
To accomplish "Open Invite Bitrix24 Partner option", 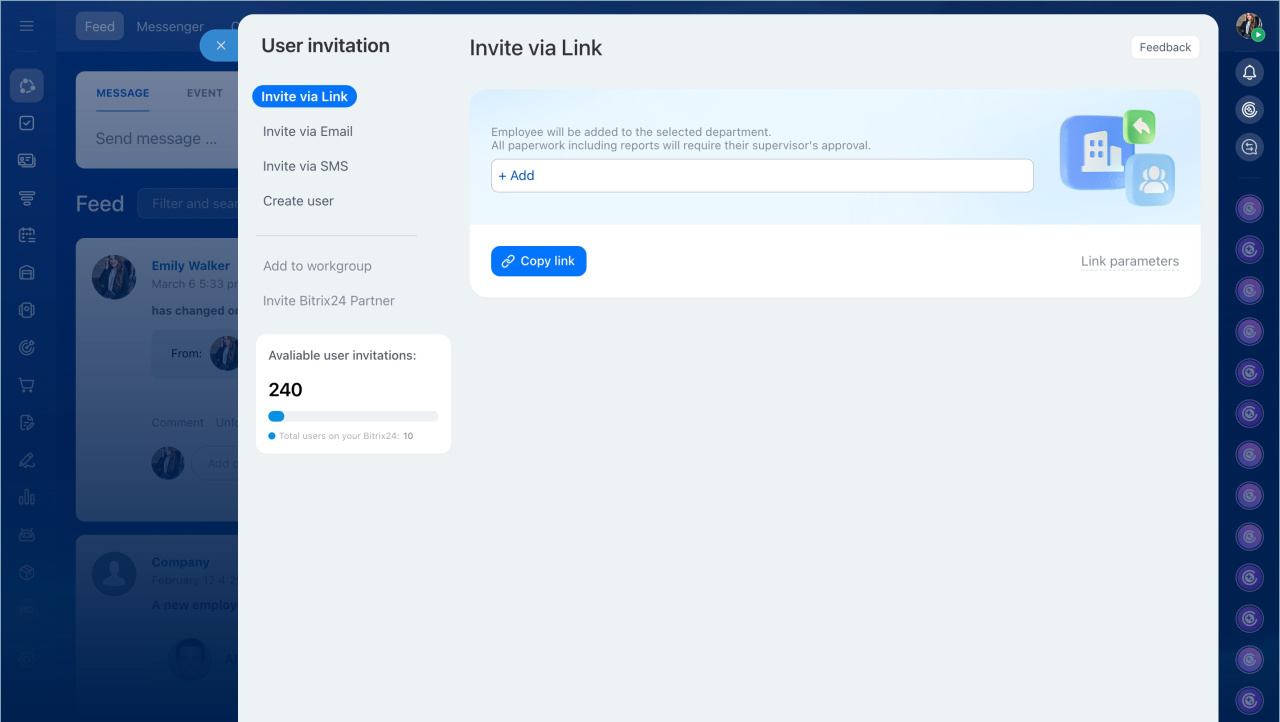I will click(x=328, y=301).
